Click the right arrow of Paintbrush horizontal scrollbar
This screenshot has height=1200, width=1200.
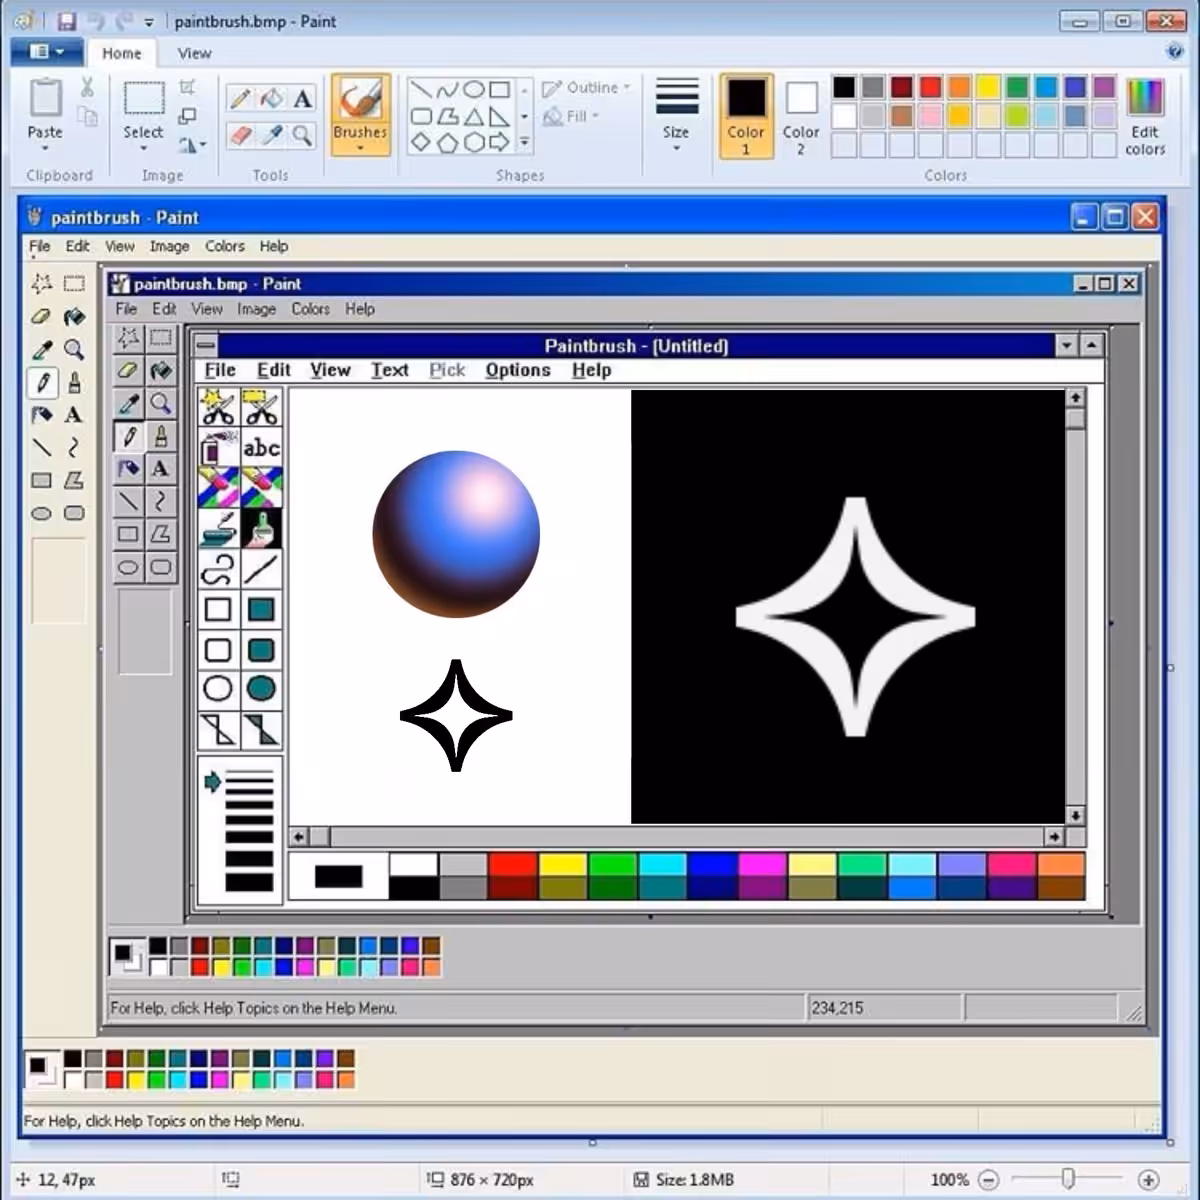1054,836
